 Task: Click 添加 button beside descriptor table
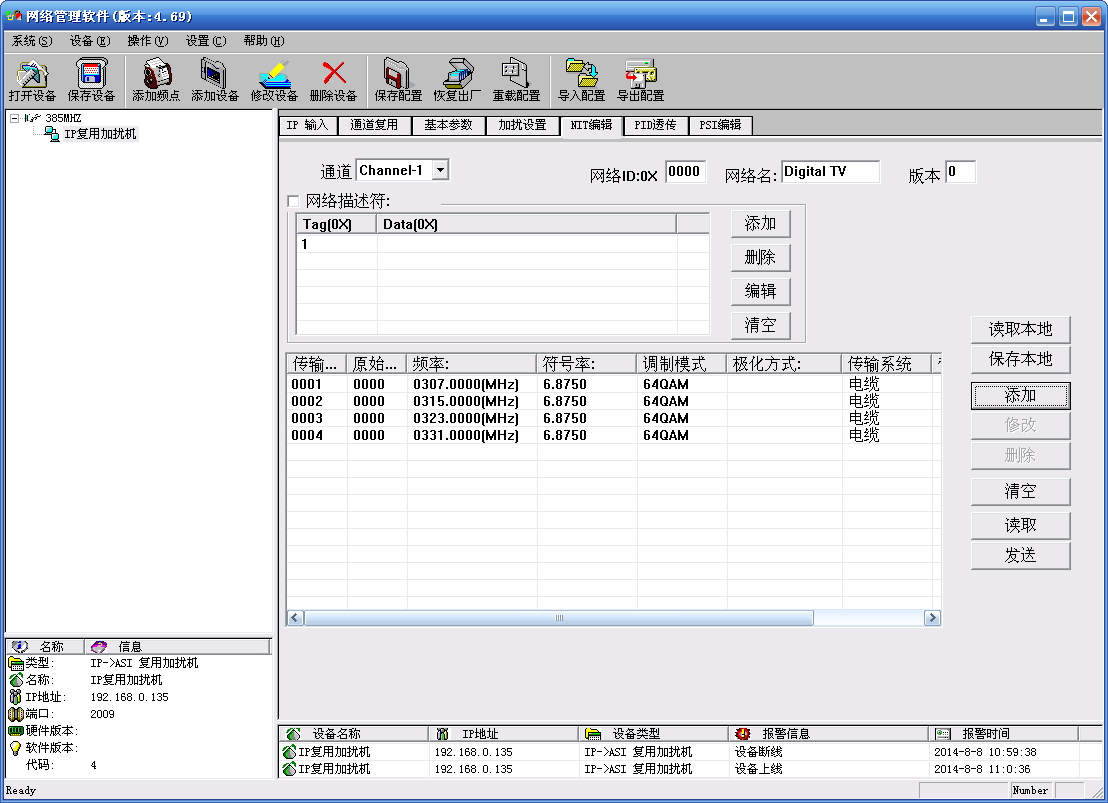760,223
